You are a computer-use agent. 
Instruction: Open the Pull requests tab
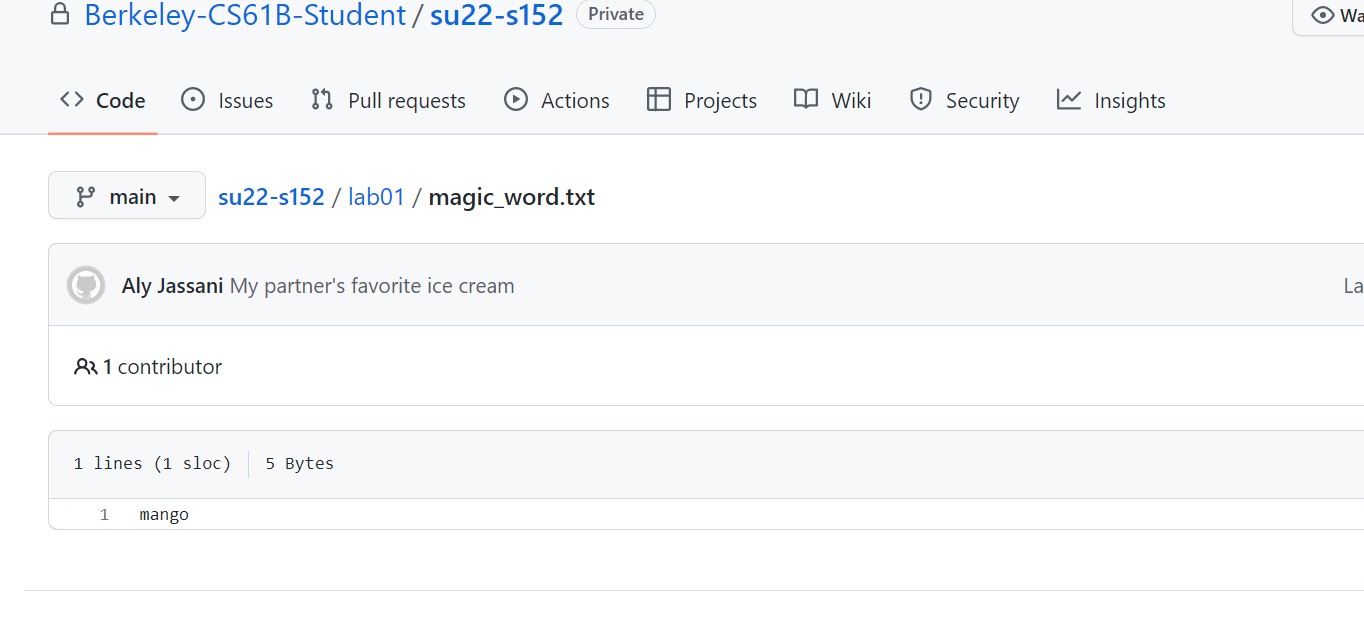[406, 101]
